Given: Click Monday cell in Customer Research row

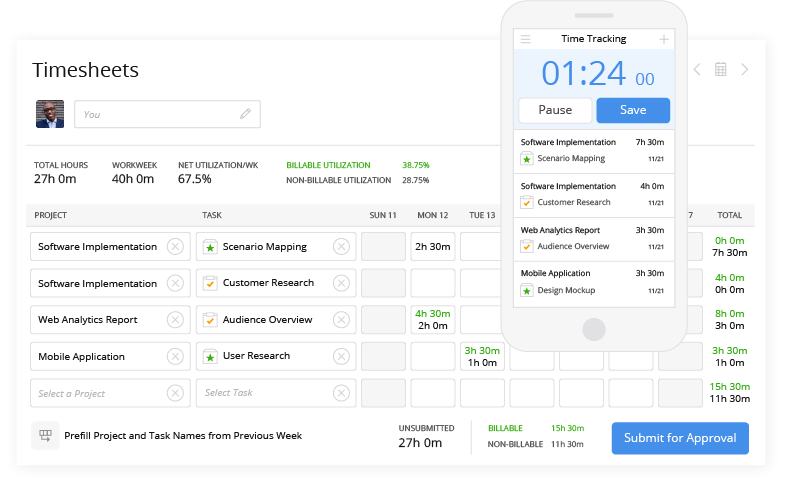Looking at the screenshot, I should (433, 283).
